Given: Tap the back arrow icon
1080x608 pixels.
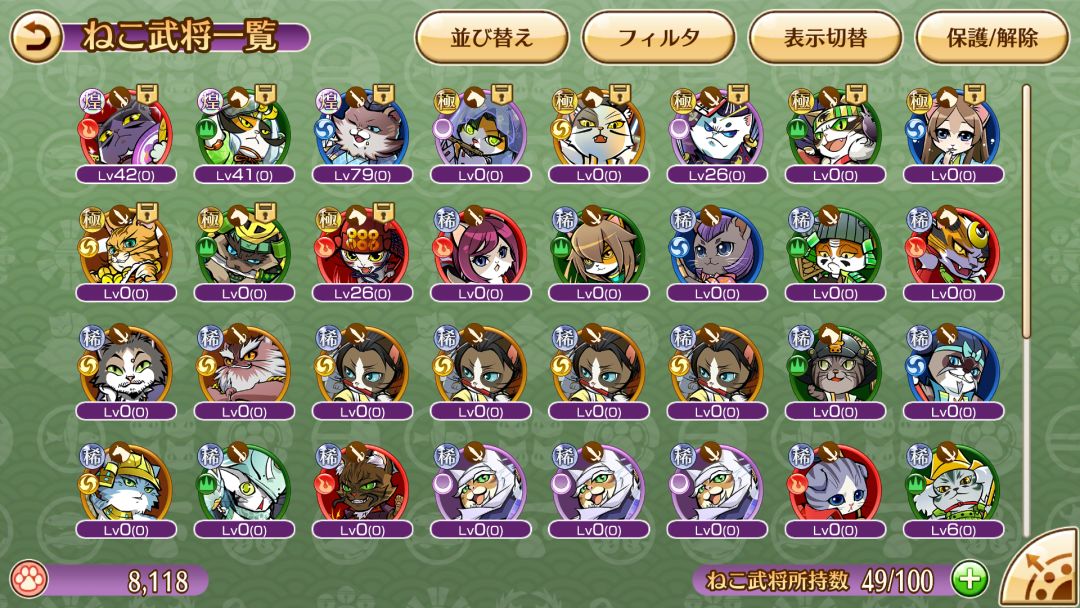Looking at the screenshot, I should [x=35, y=37].
